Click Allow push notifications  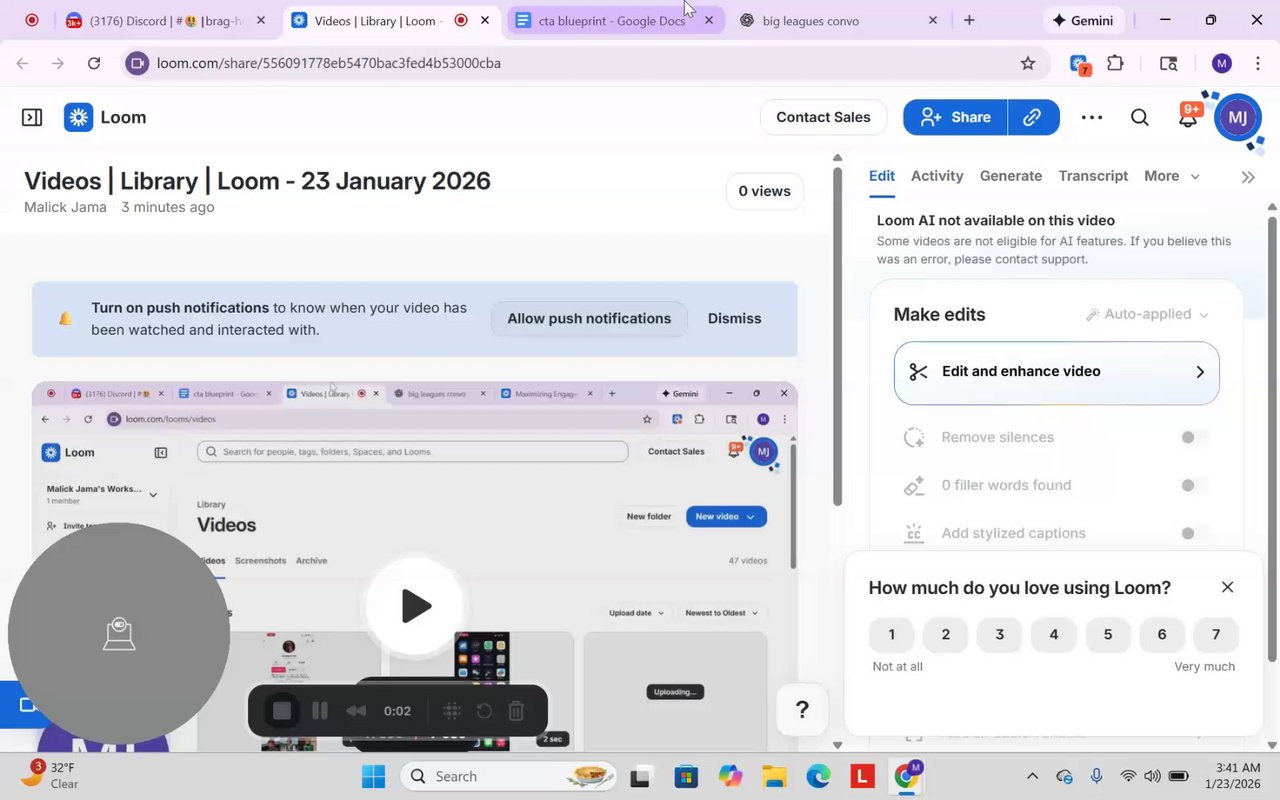pos(589,318)
